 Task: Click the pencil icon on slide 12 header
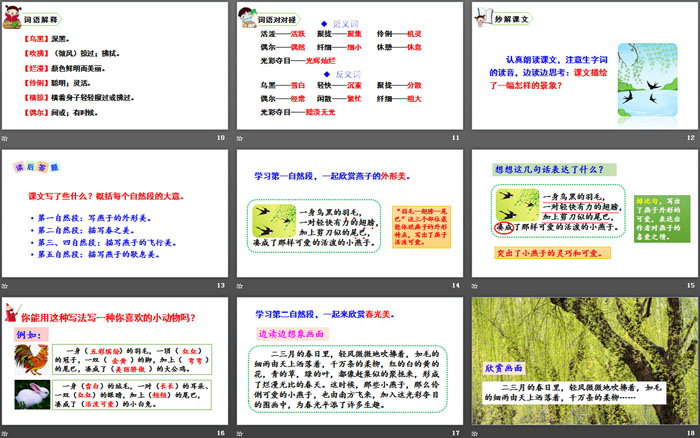click(x=483, y=17)
